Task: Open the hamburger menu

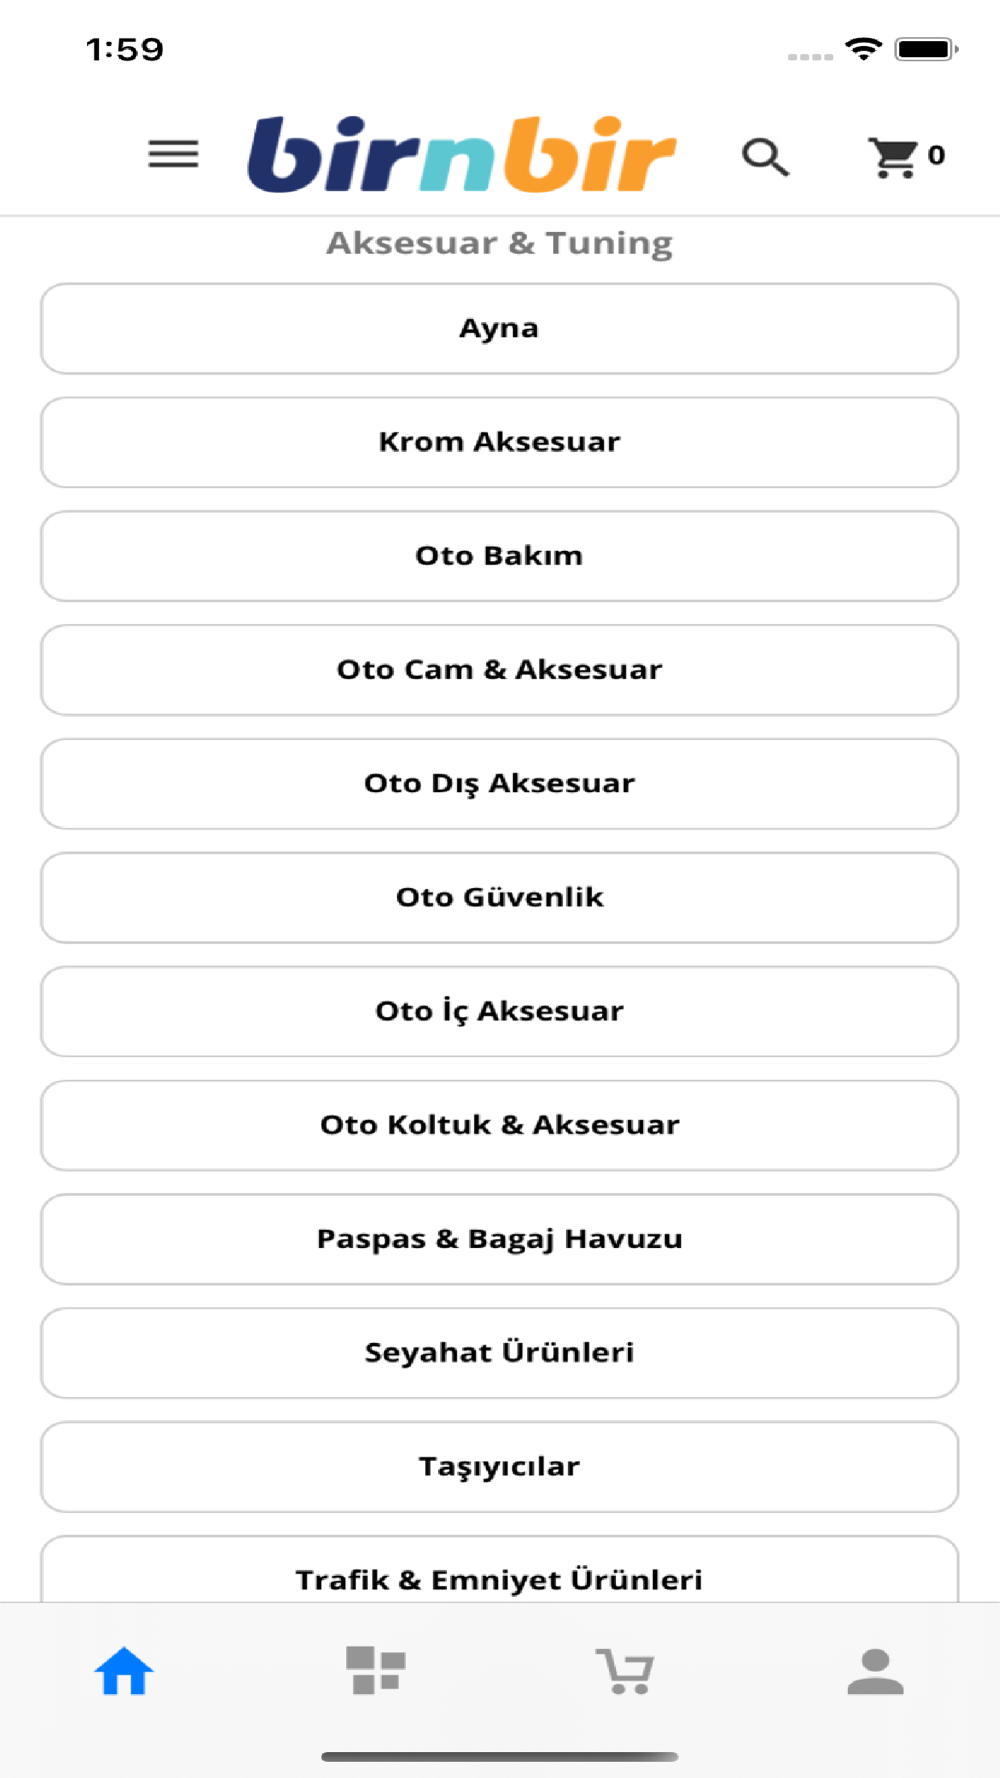Action: pyautogui.click(x=173, y=154)
